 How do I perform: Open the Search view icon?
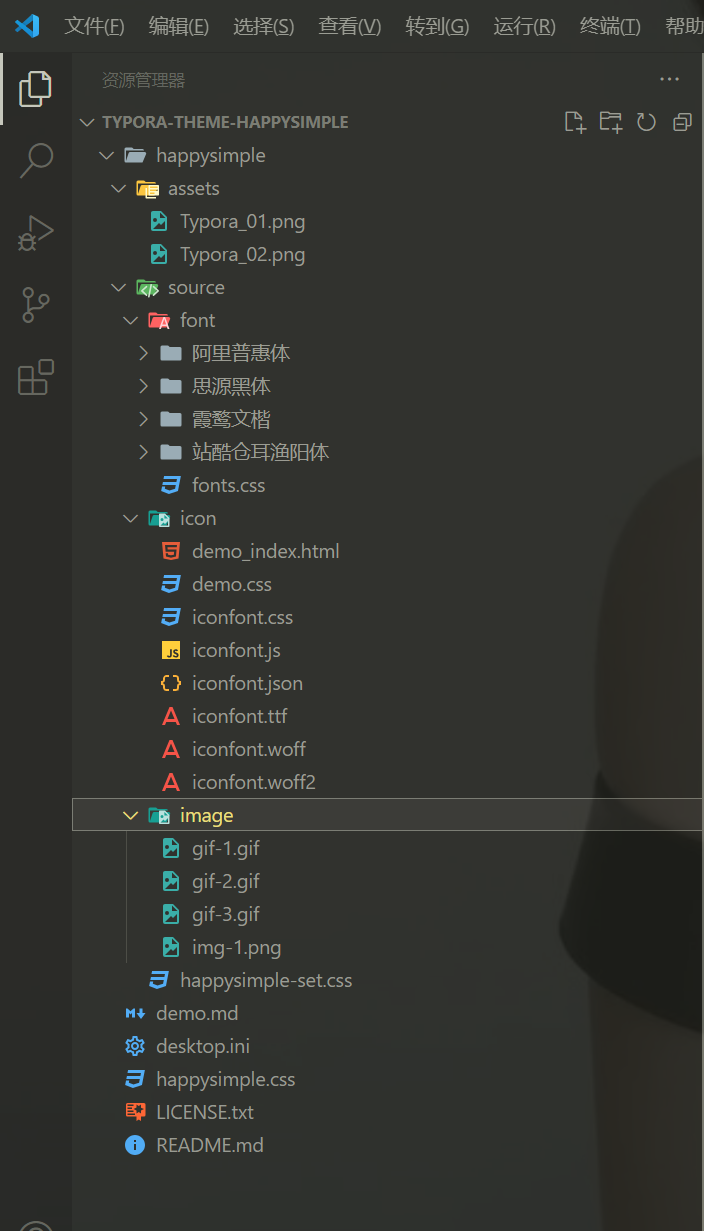click(36, 160)
